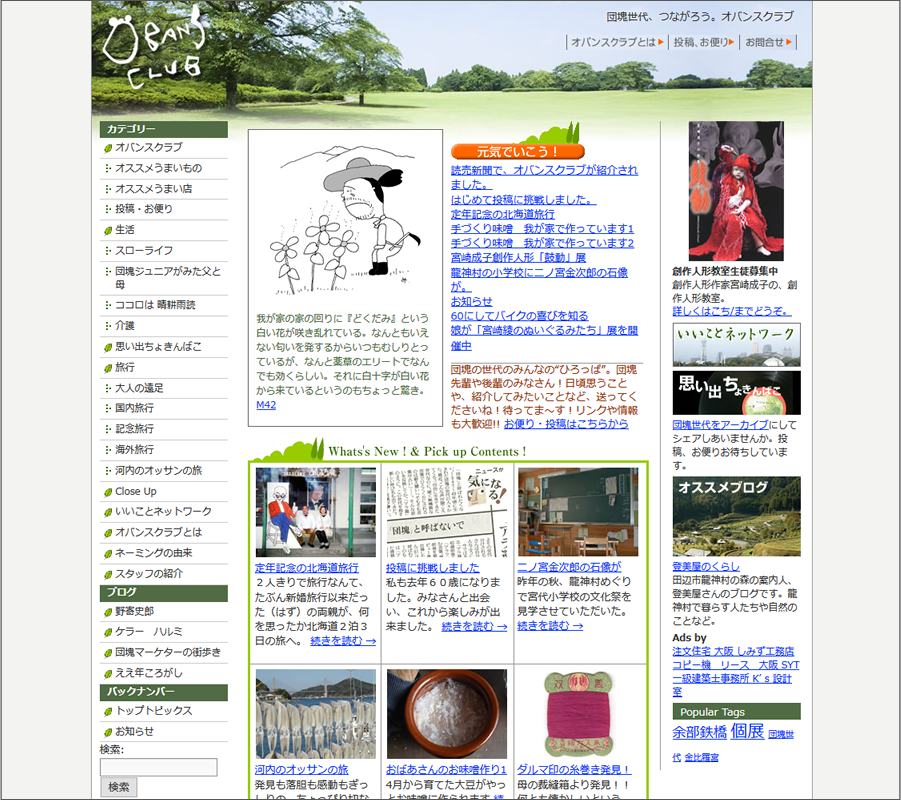Open the ええ年ころがし blog
This screenshot has height=800, width=901.
pos(149,672)
